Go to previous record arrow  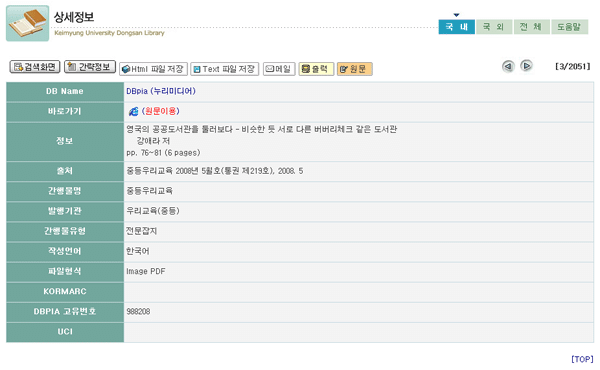[508, 67]
